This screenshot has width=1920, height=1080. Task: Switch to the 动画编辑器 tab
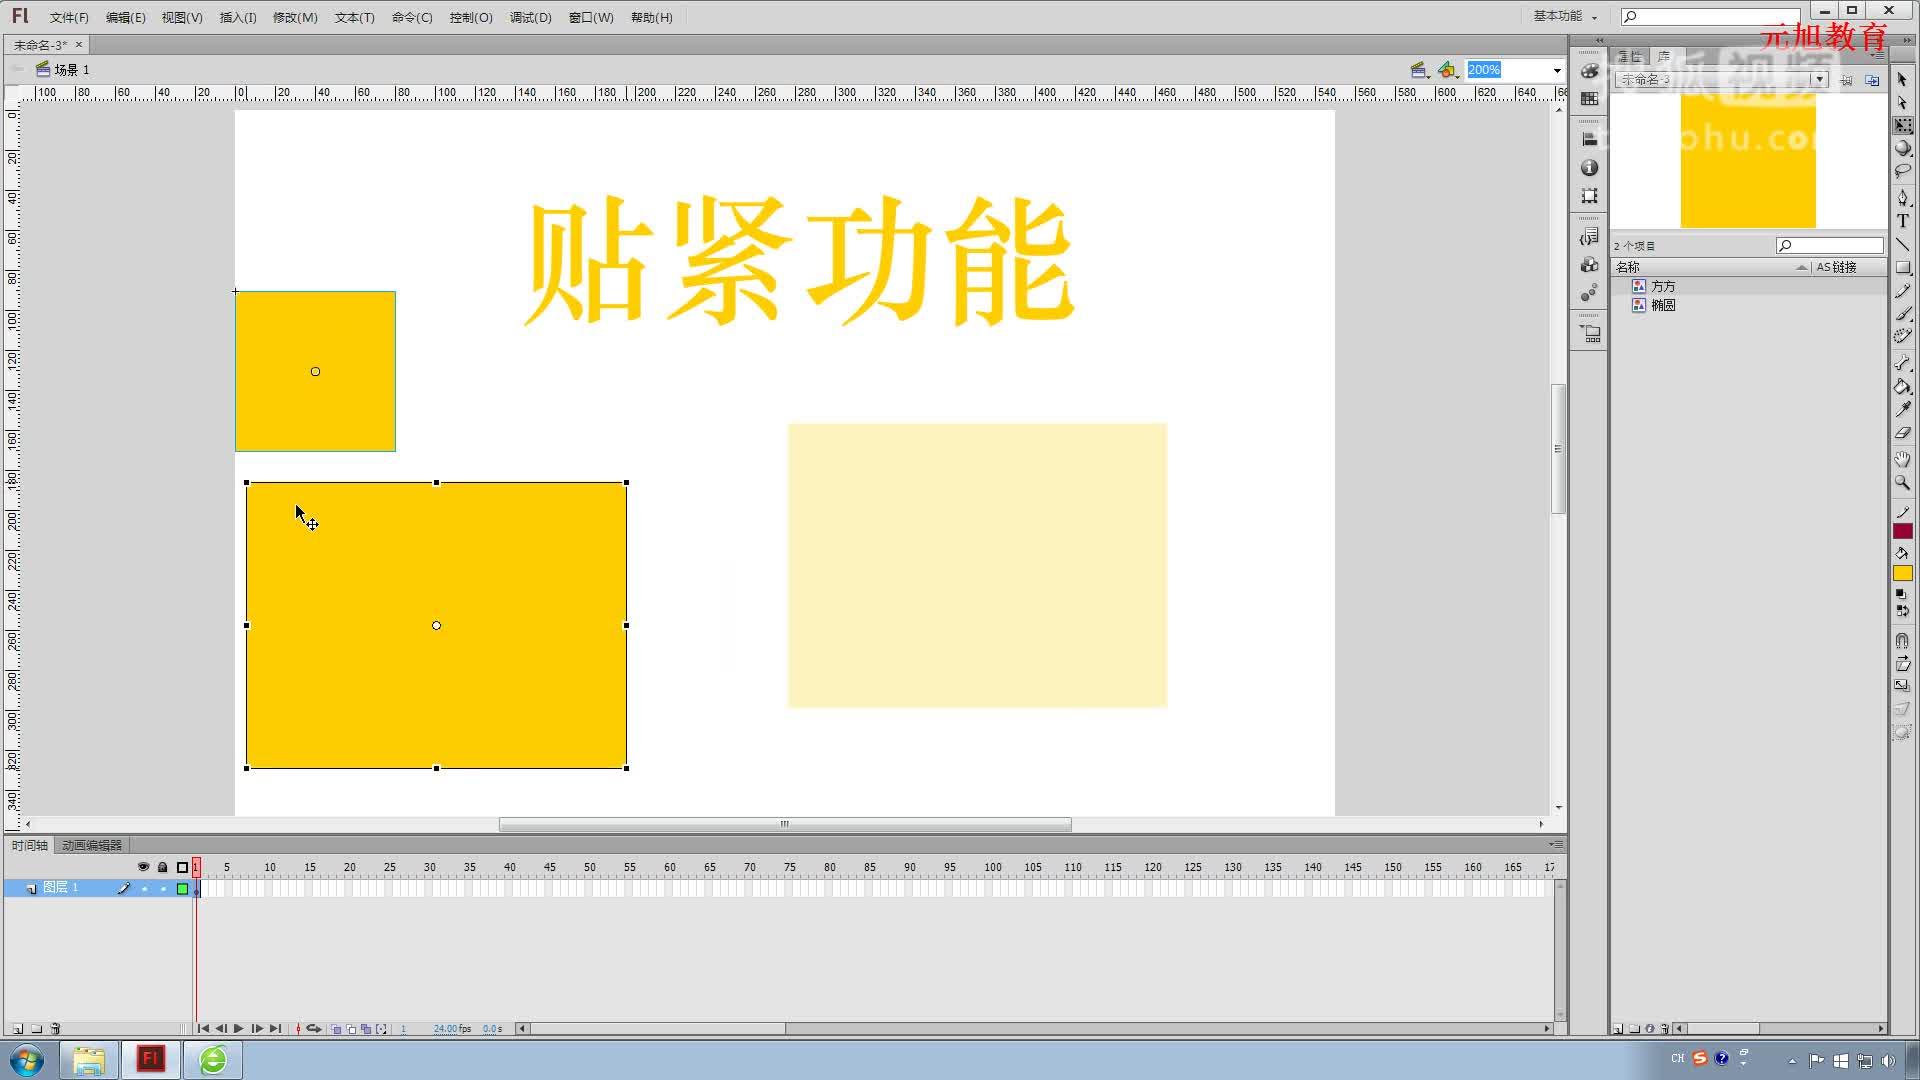(92, 845)
